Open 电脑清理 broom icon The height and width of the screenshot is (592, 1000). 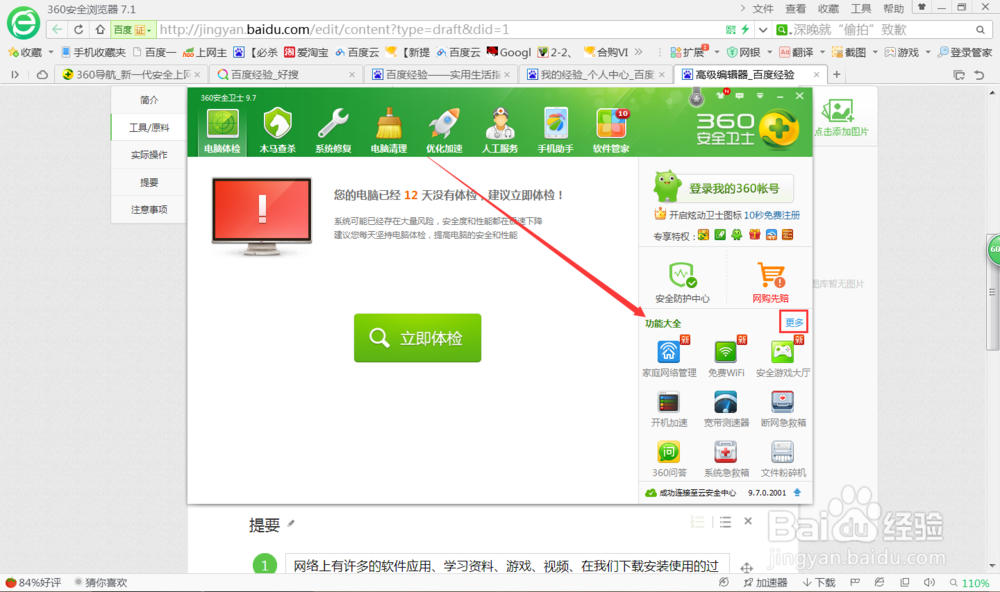(x=388, y=131)
